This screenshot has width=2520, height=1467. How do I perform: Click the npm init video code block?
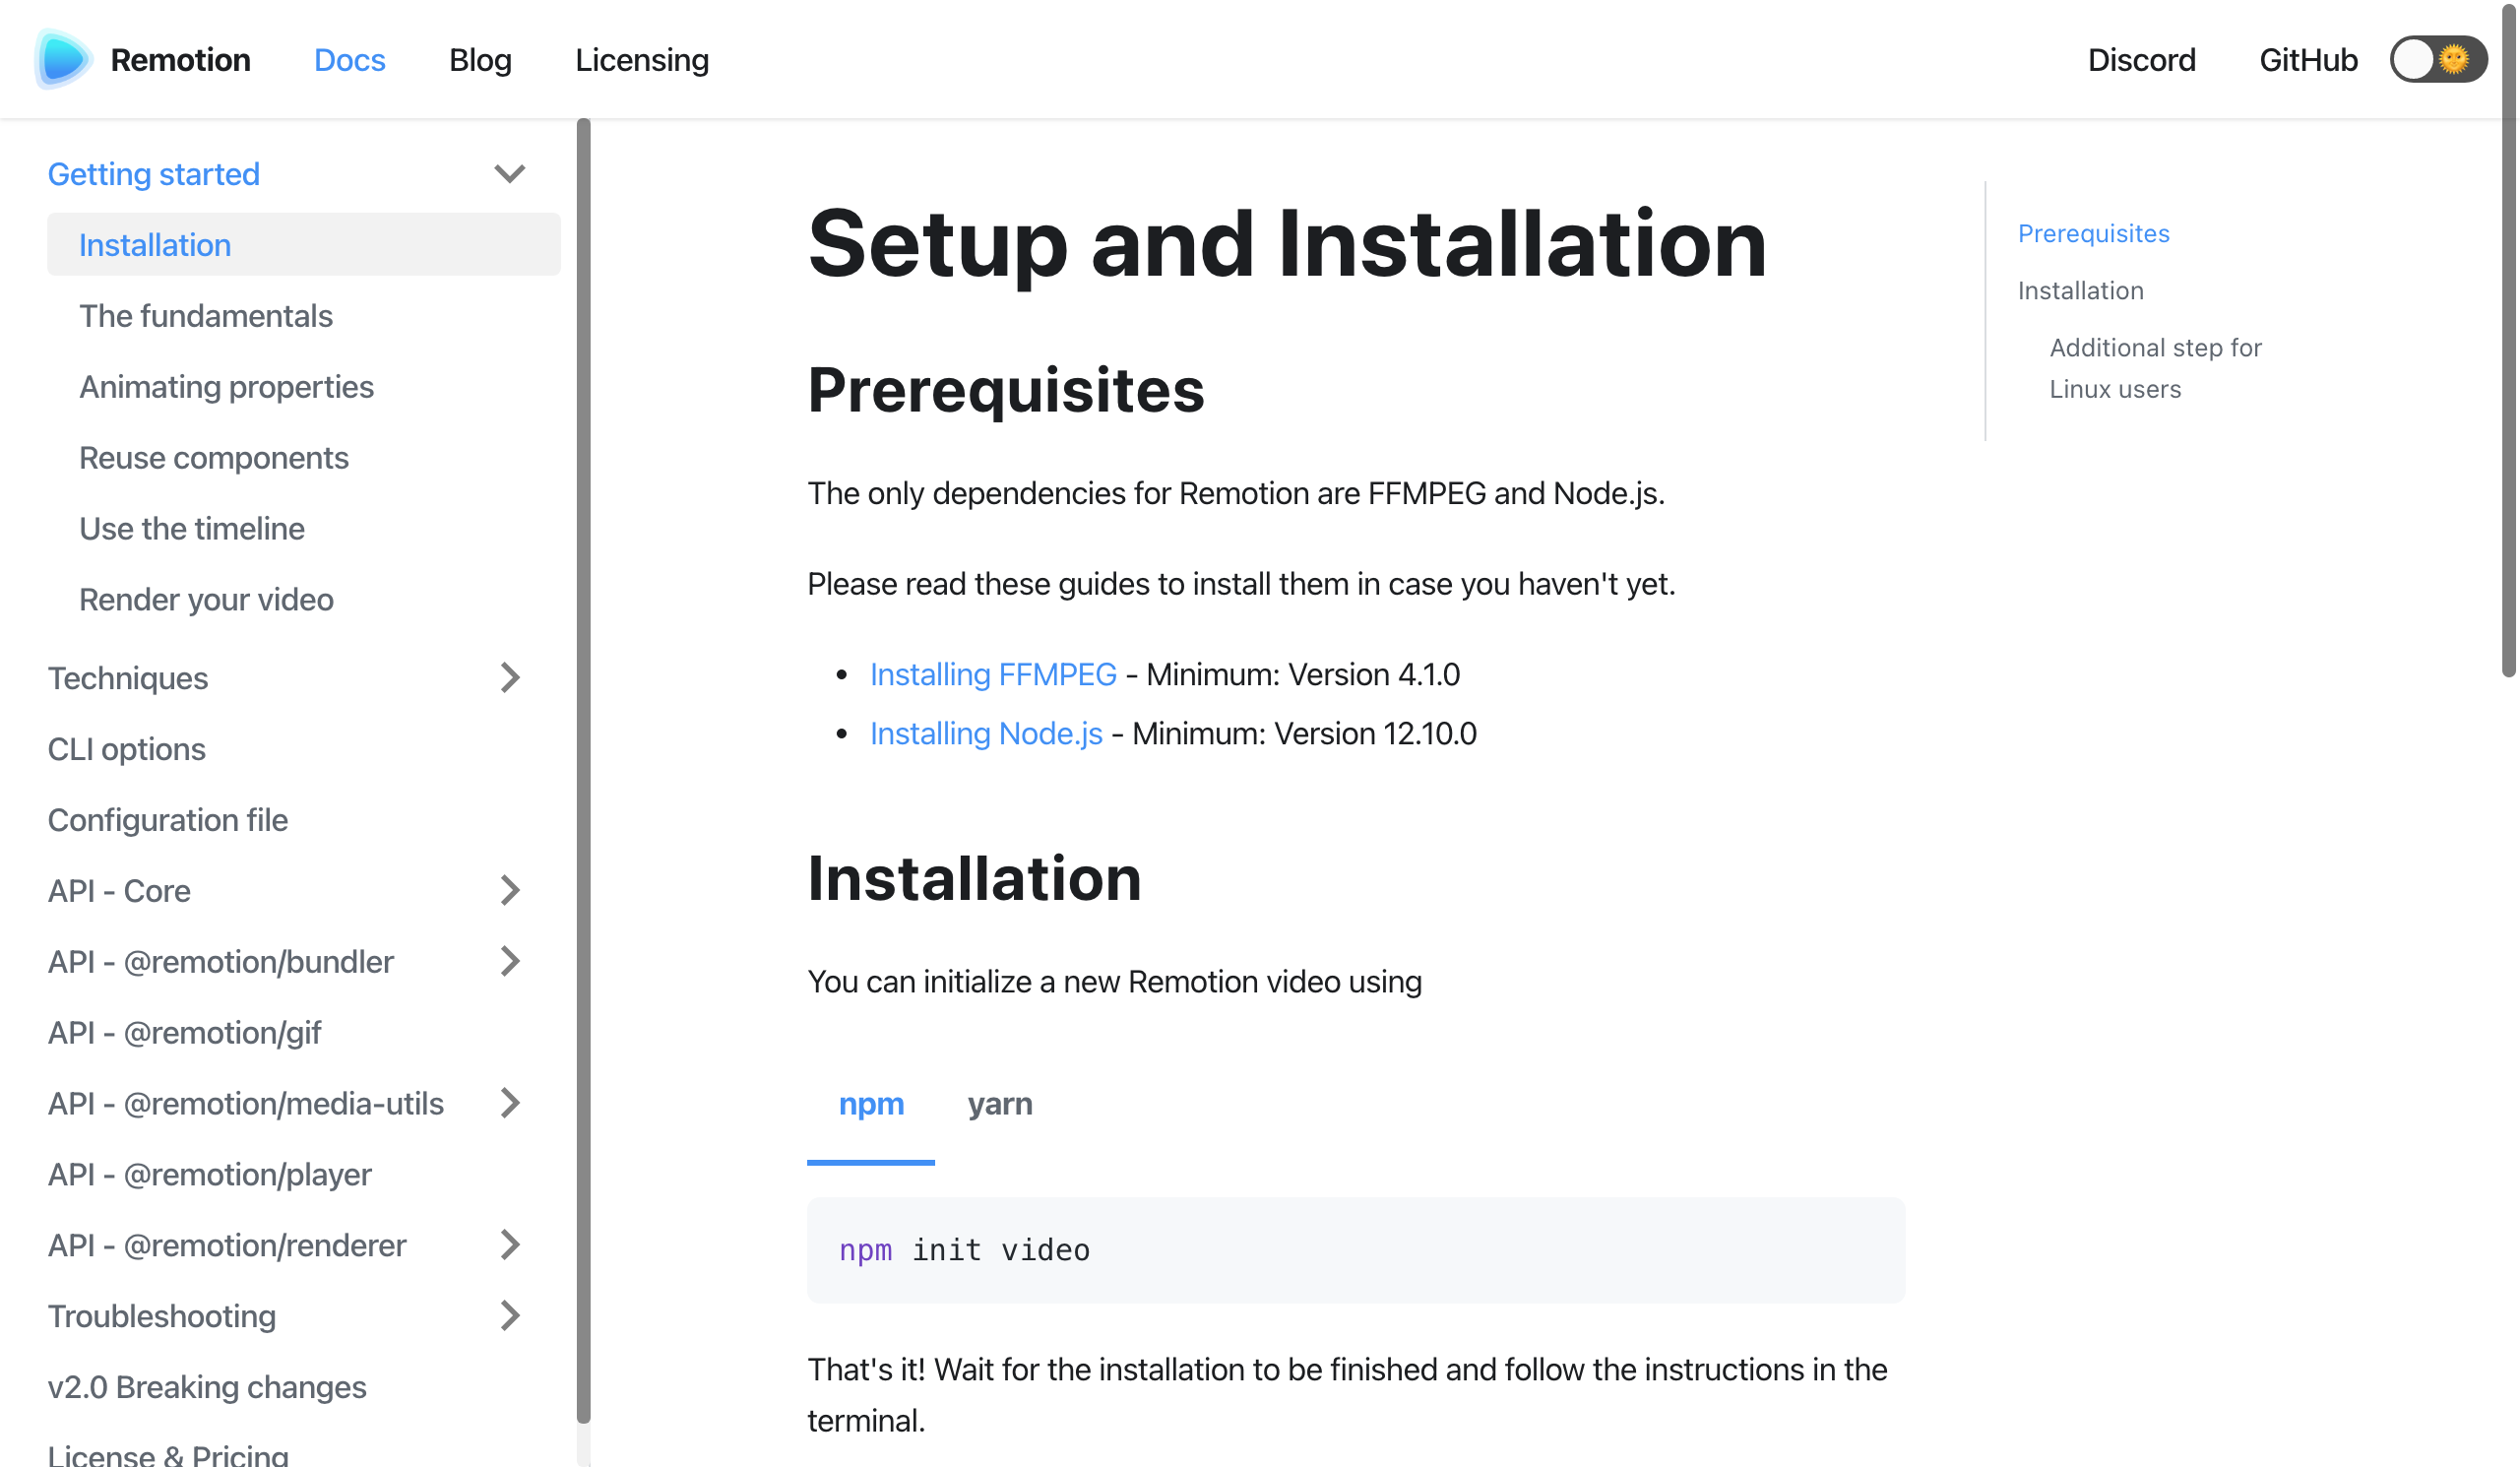pyautogui.click(x=1356, y=1250)
